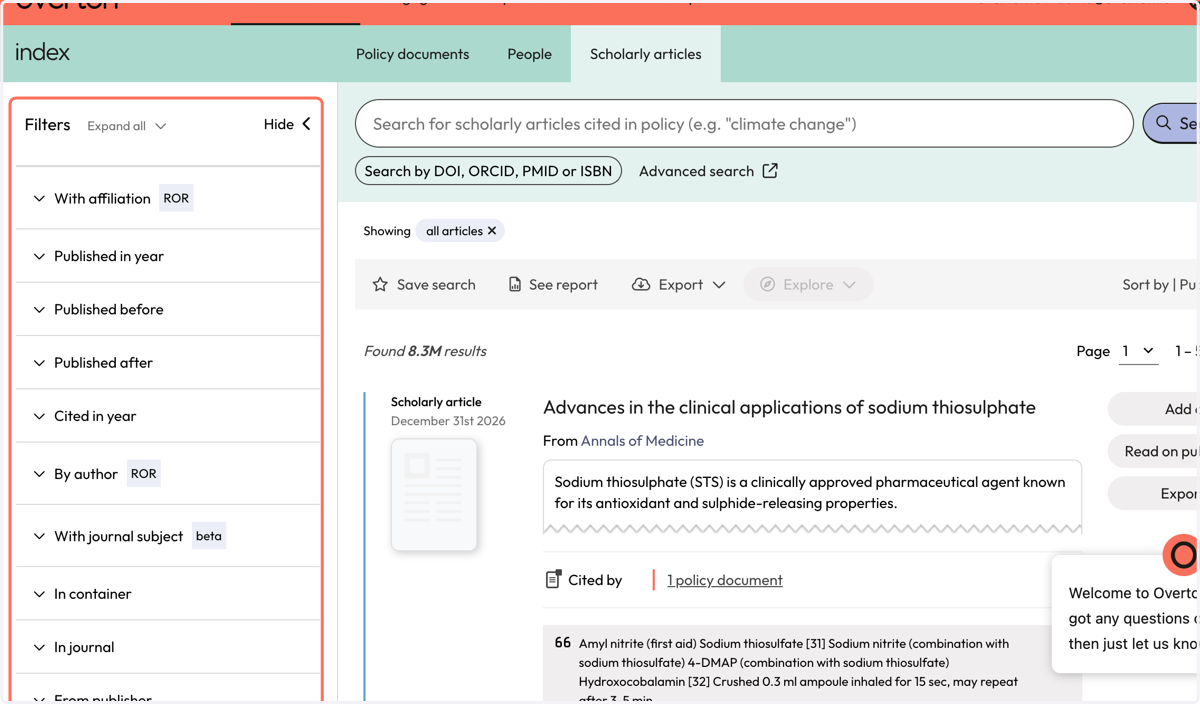Open the Advanced search link
The image size is (1200, 704).
tap(708, 171)
